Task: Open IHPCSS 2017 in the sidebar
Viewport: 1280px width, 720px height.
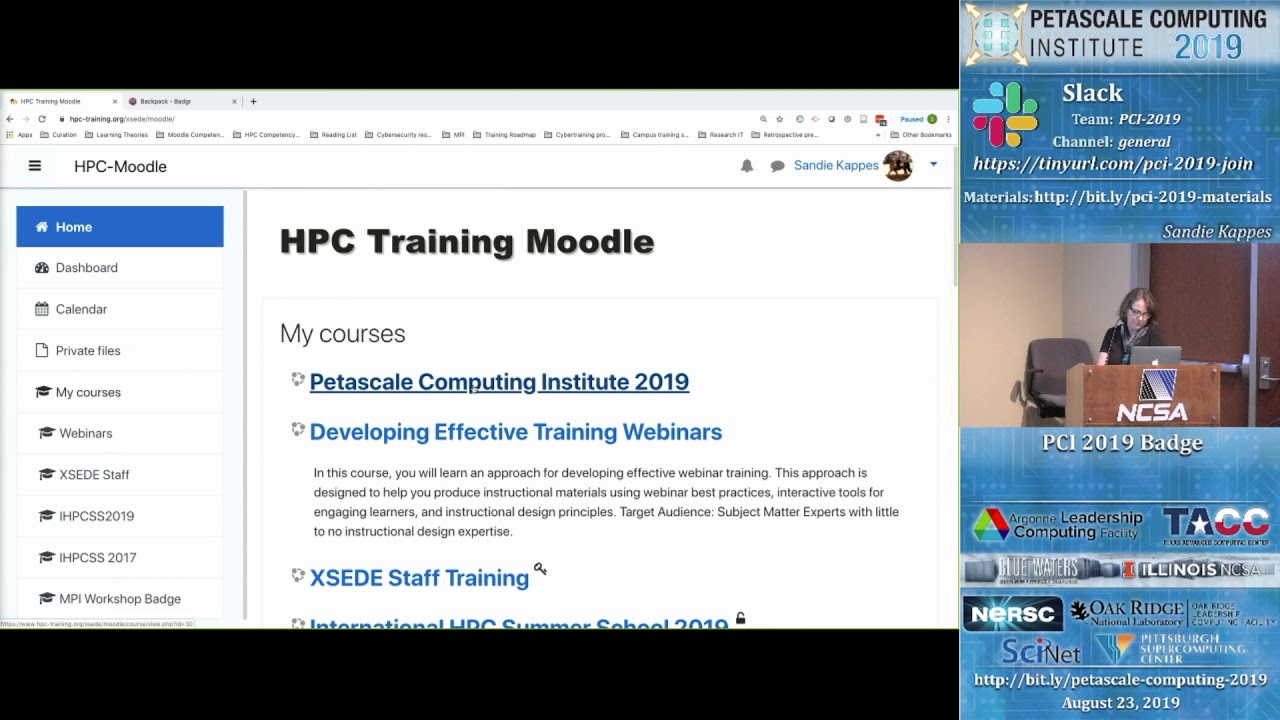Action: [x=120, y=558]
